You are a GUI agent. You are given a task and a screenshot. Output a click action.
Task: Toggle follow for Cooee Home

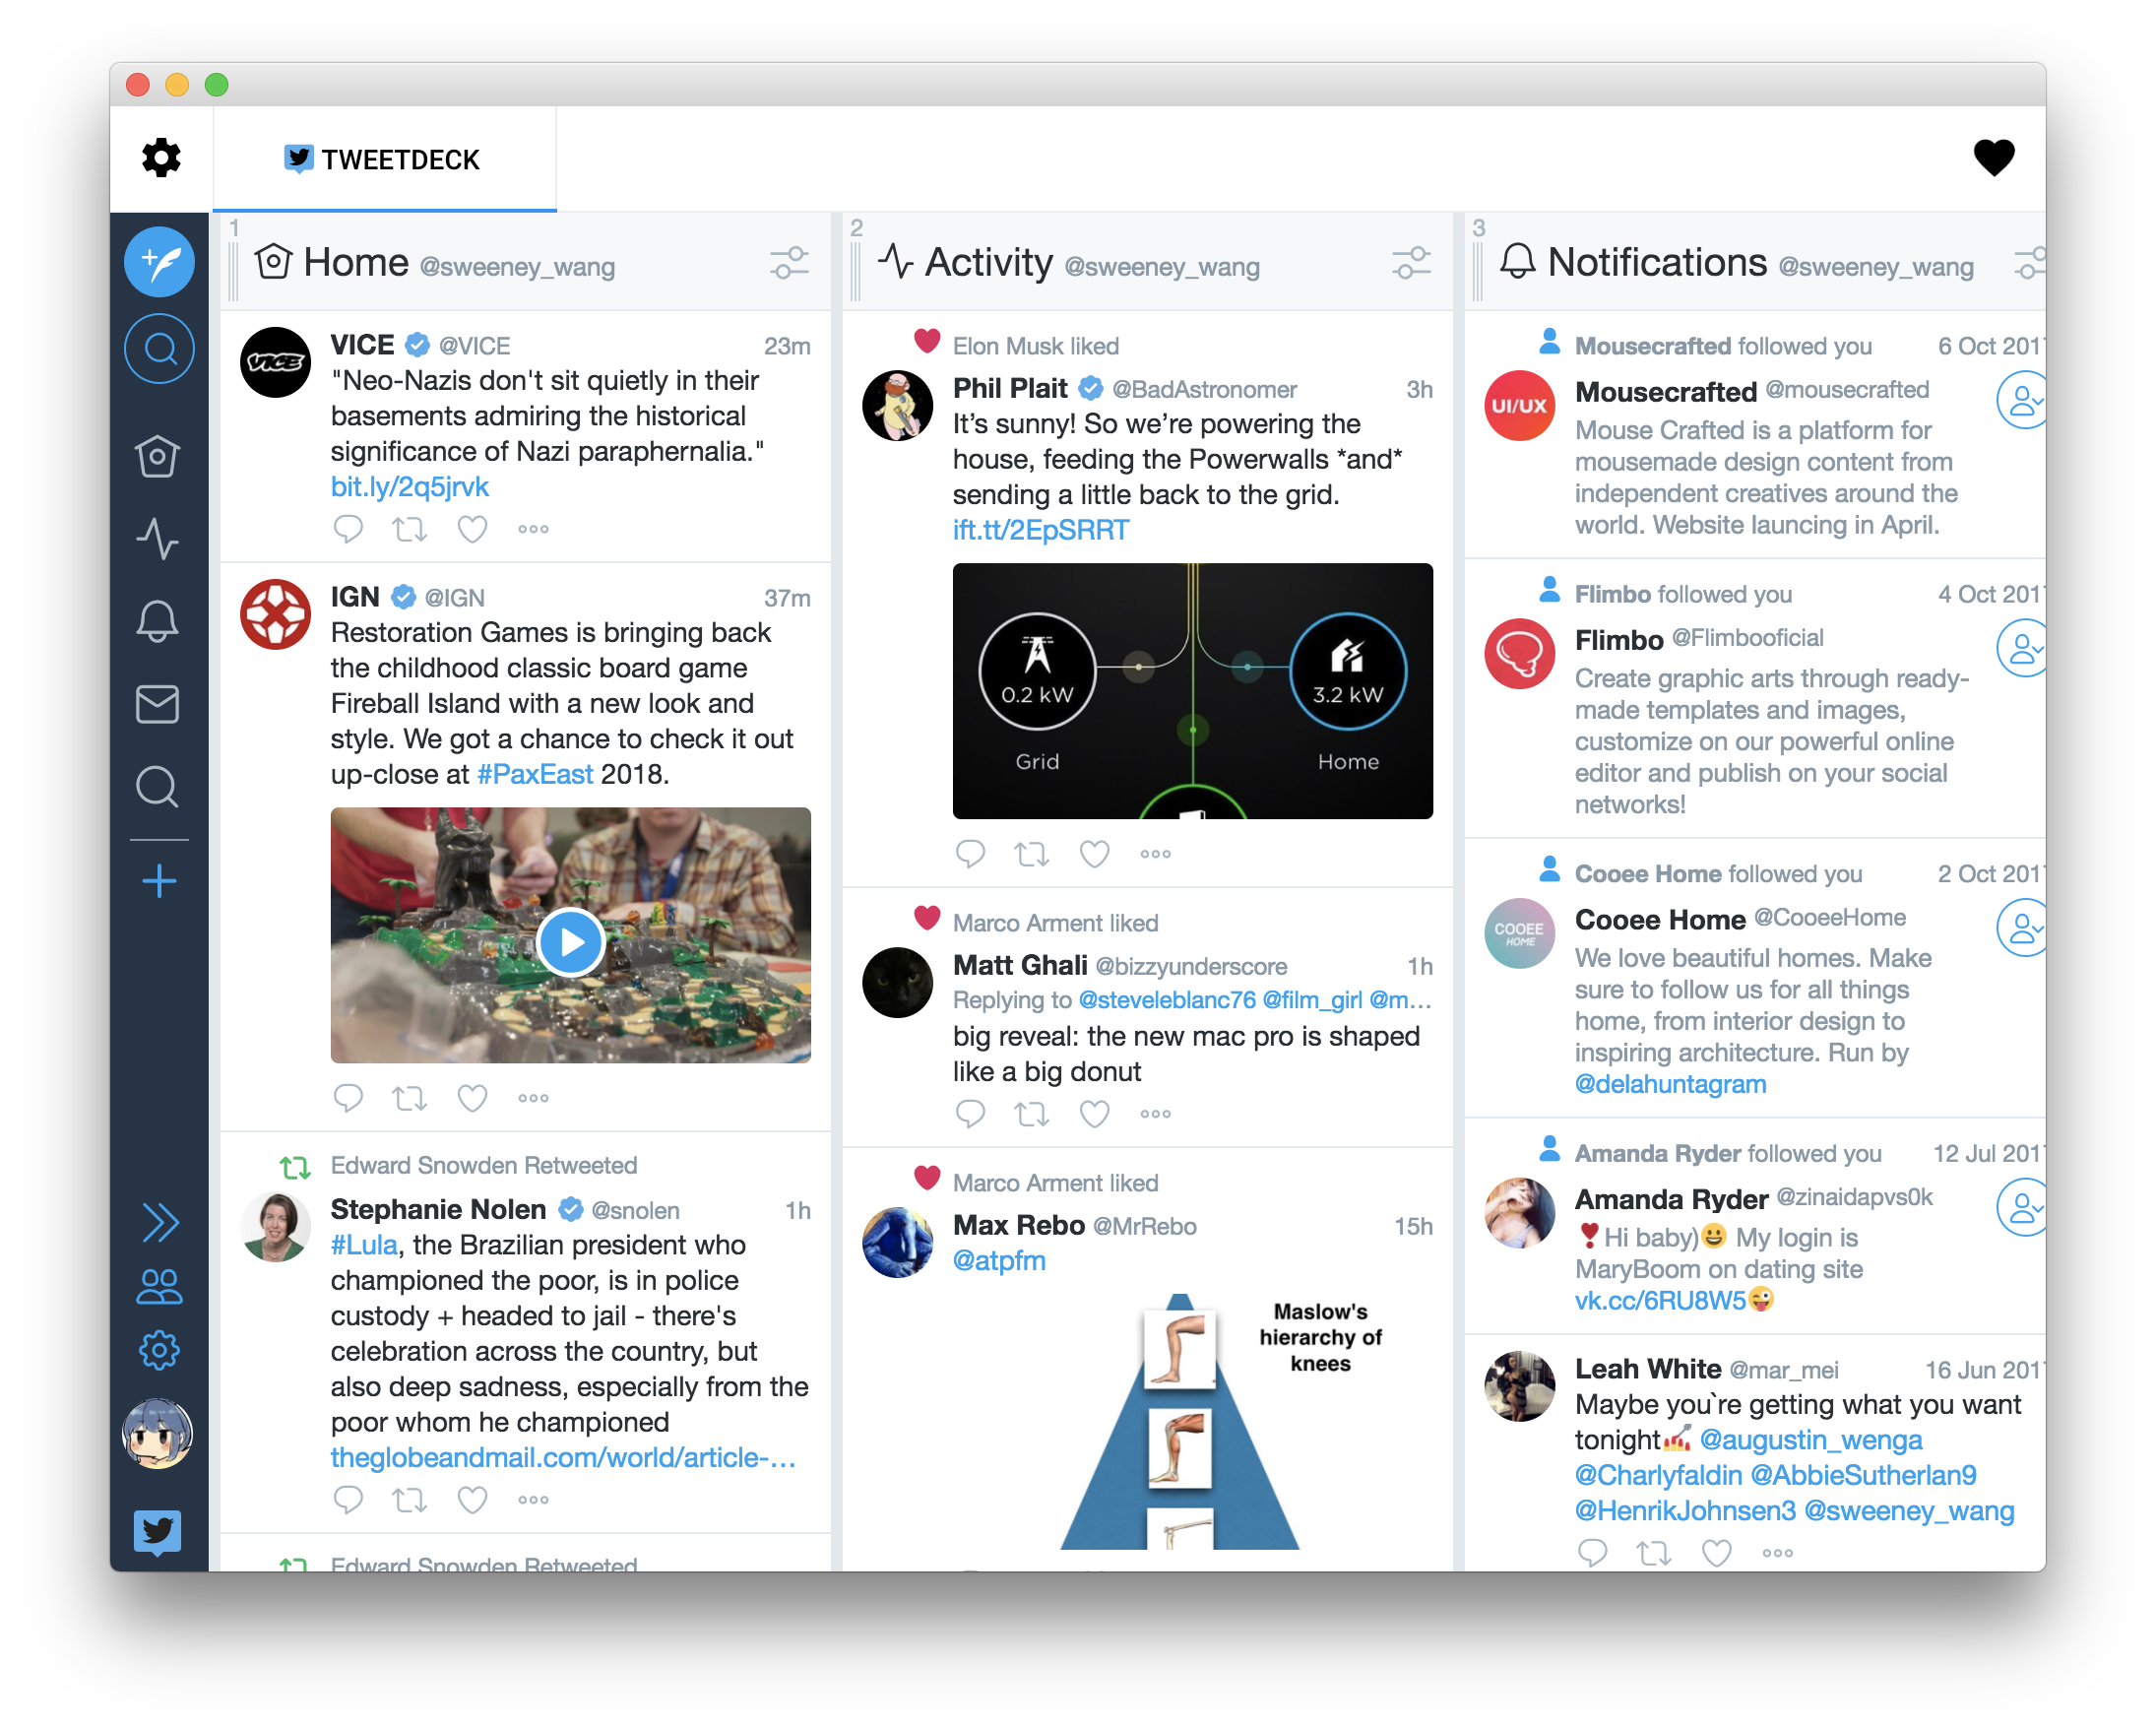(x=2021, y=928)
